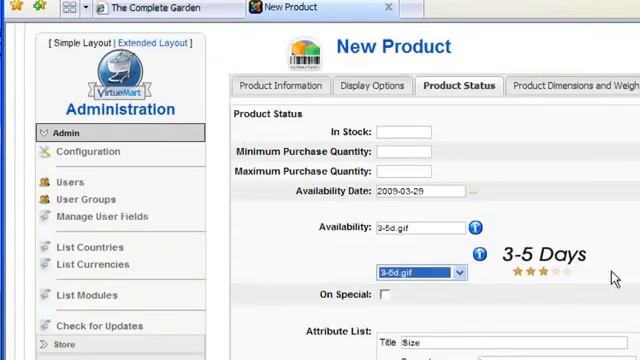Screen dimensions: 640x360
Task: Click the Availability text field
Action: point(420,228)
